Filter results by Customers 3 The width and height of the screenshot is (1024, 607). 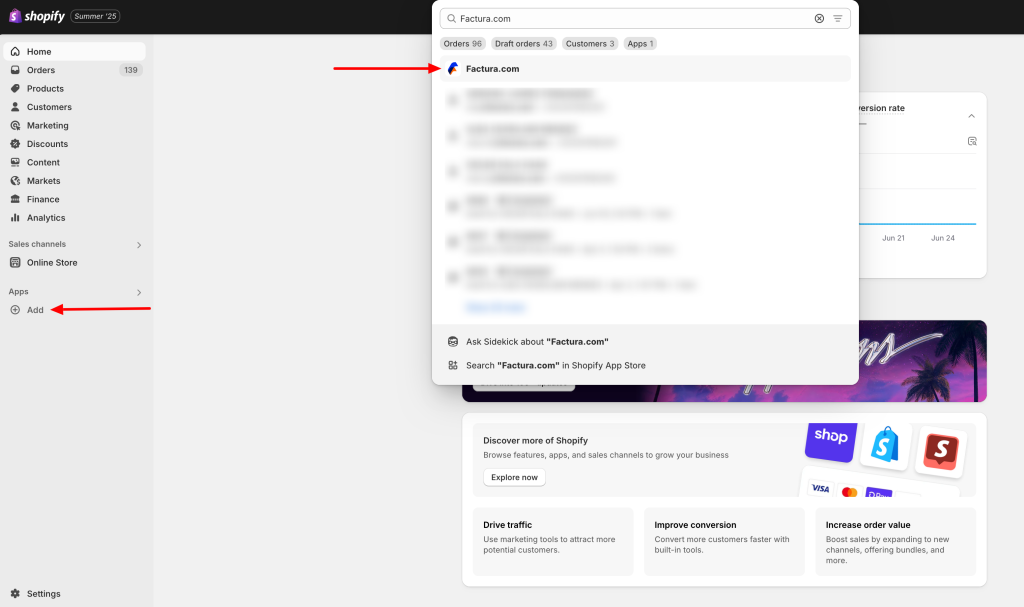point(590,44)
